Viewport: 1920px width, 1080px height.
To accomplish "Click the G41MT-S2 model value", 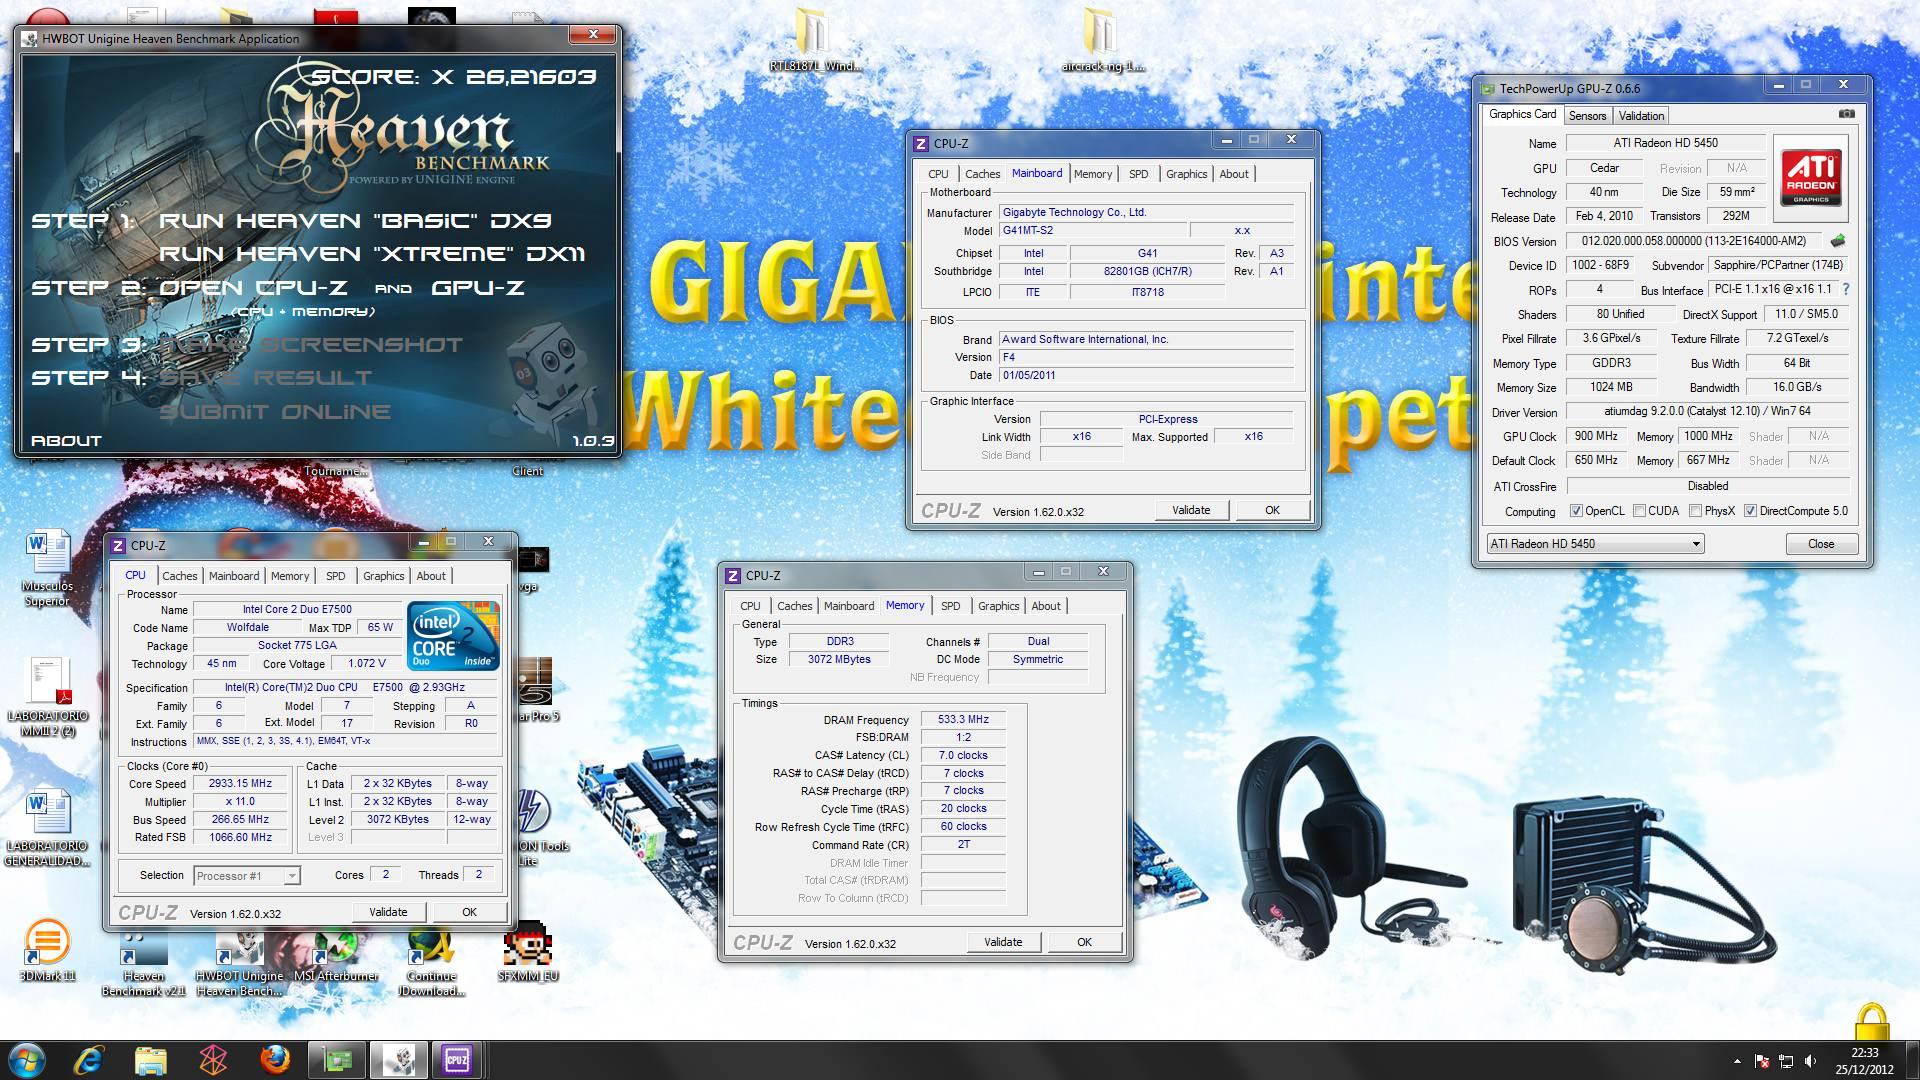I will click(x=1093, y=230).
